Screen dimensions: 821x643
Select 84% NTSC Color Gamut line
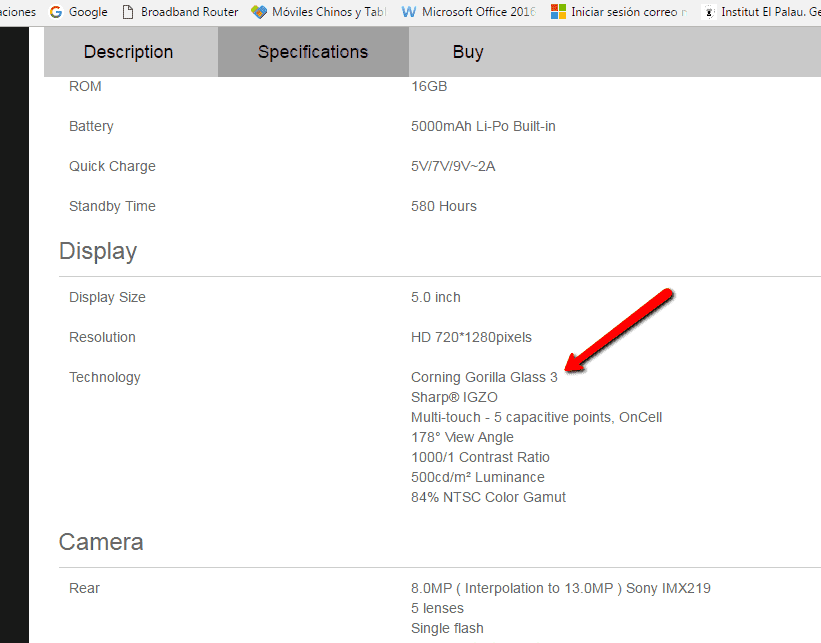[488, 497]
